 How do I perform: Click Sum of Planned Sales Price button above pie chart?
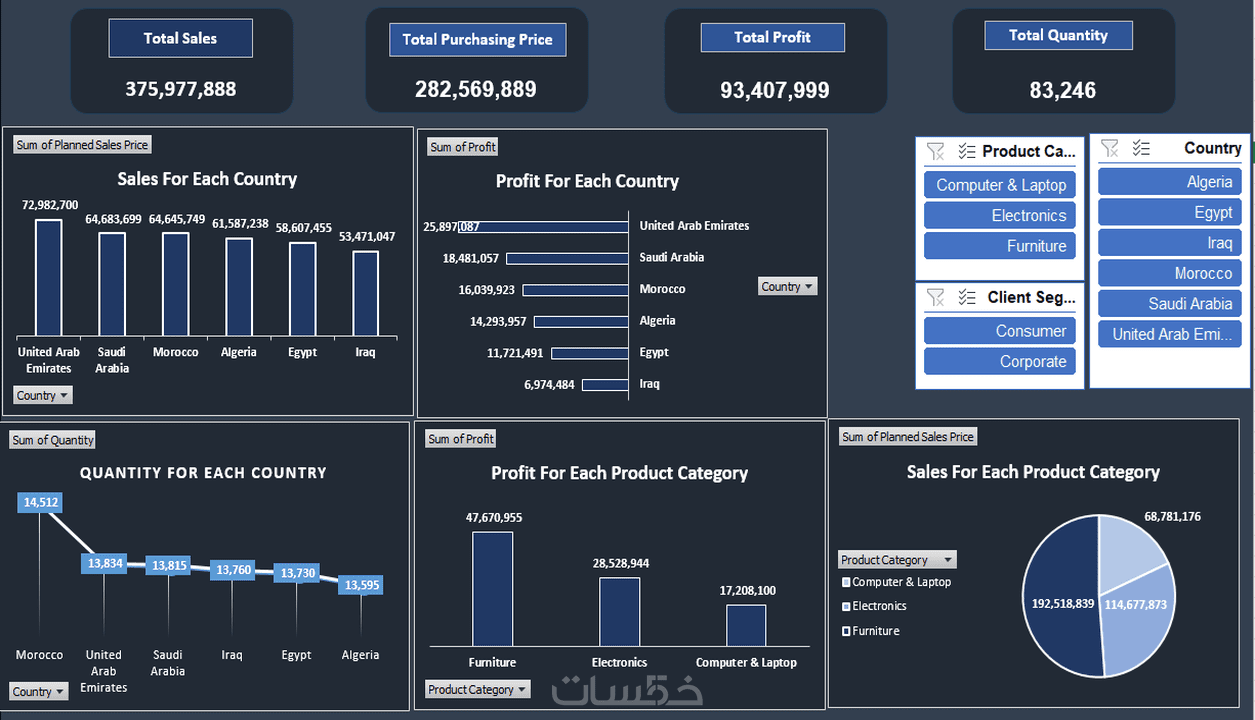pos(908,437)
